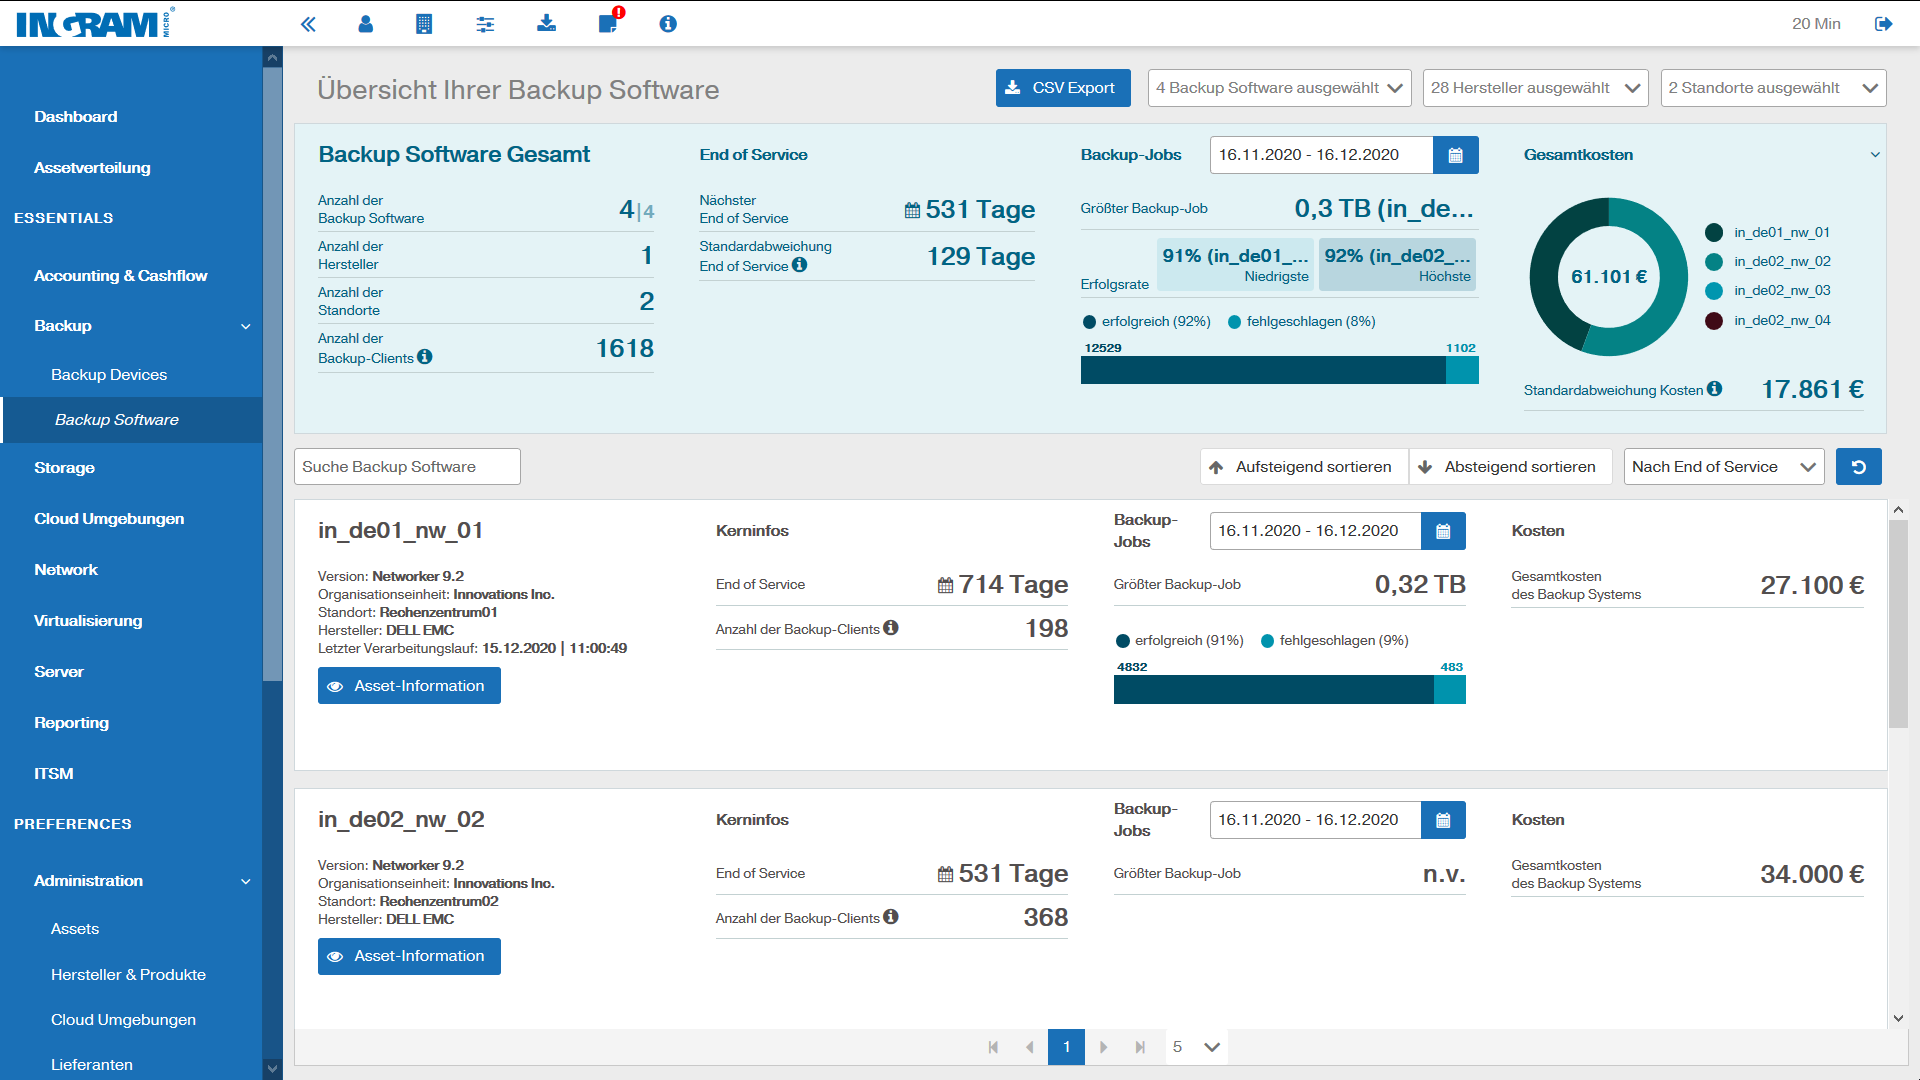The height and width of the screenshot is (1080, 1920).
Task: Open the 2 Standorte ausgewählt dropdown
Action: 1773,88
